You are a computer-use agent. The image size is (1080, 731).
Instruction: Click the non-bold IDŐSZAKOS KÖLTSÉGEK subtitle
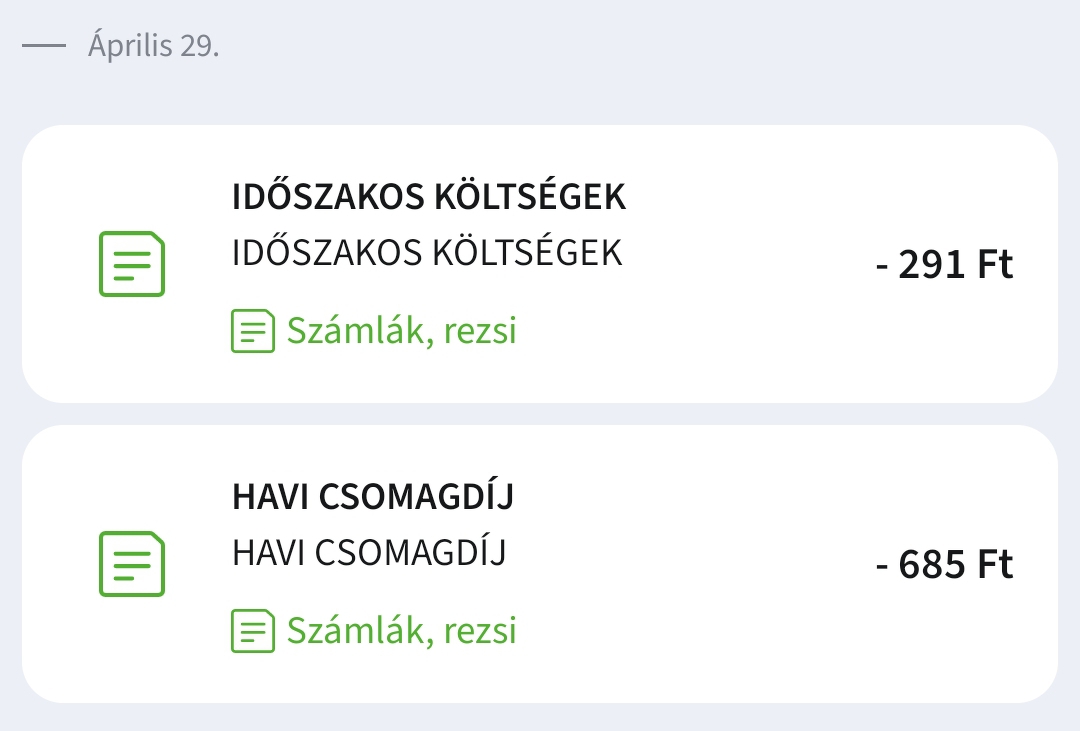coord(427,253)
